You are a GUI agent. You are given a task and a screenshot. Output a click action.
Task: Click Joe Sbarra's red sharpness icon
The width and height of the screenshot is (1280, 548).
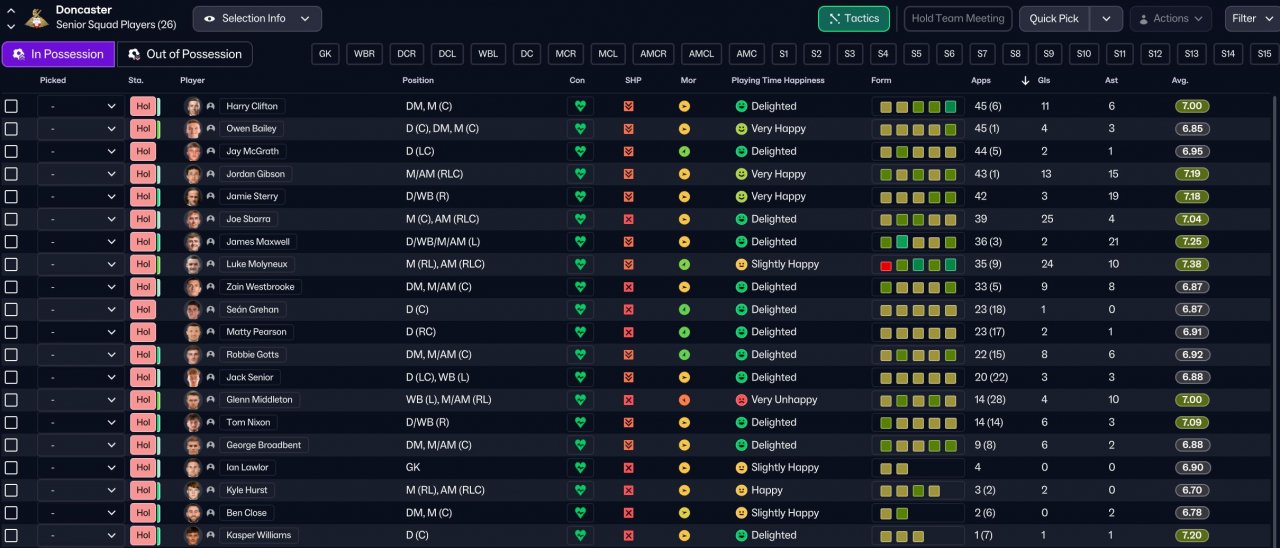pyautogui.click(x=629, y=219)
